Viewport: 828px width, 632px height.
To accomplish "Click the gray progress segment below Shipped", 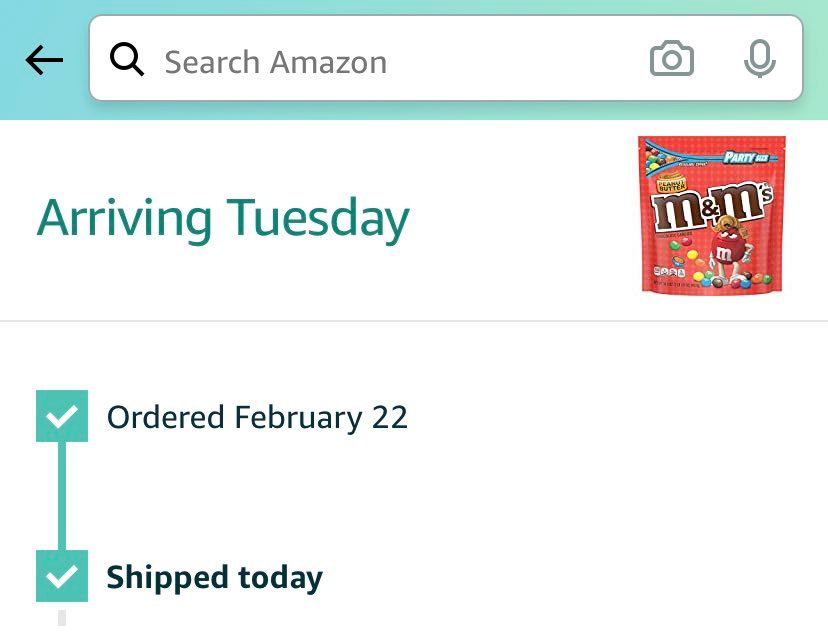I will (62, 616).
